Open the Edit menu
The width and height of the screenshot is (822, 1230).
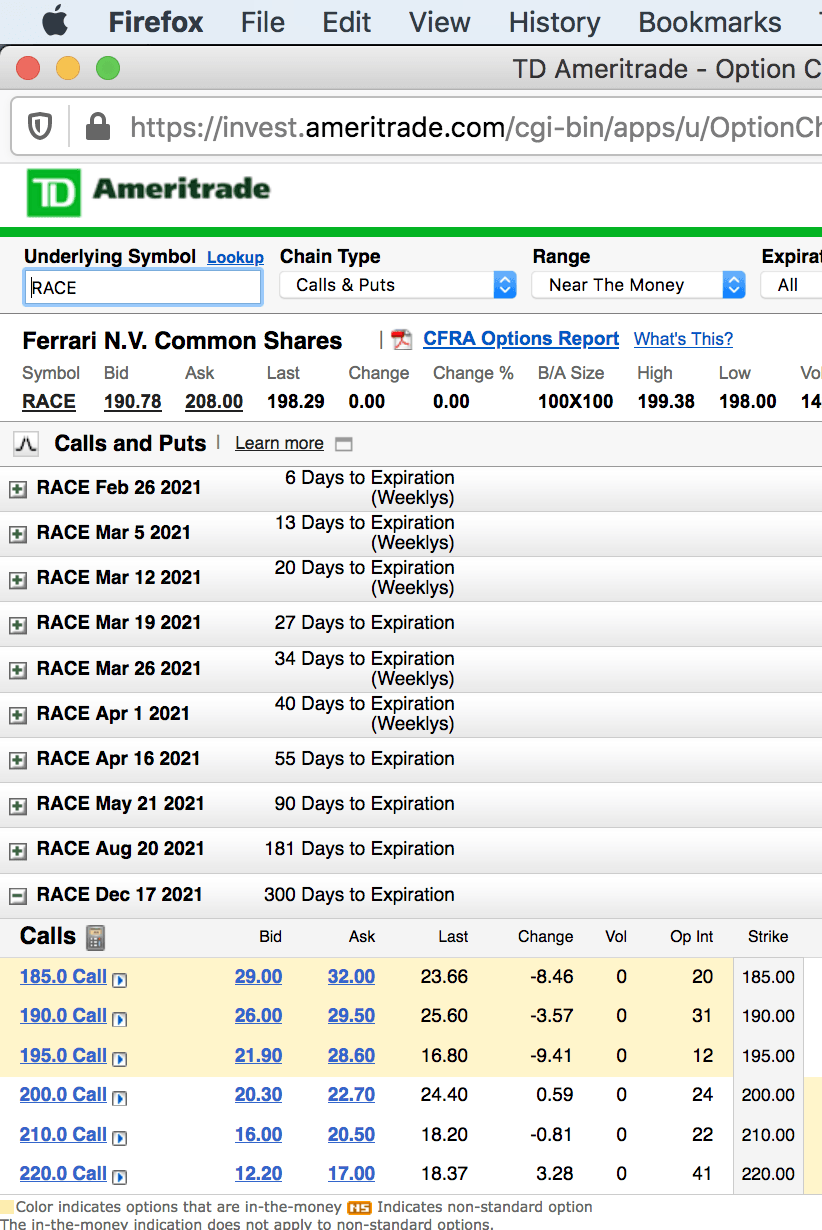347,22
